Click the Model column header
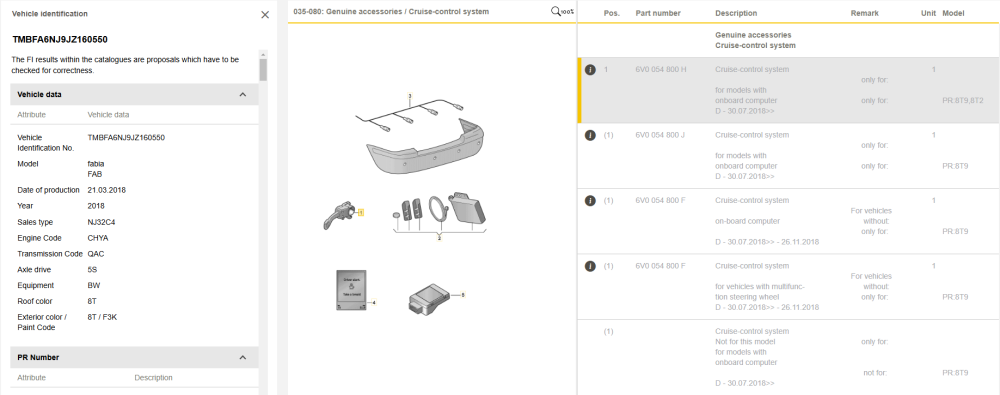The height and width of the screenshot is (395, 1000). coord(953,13)
